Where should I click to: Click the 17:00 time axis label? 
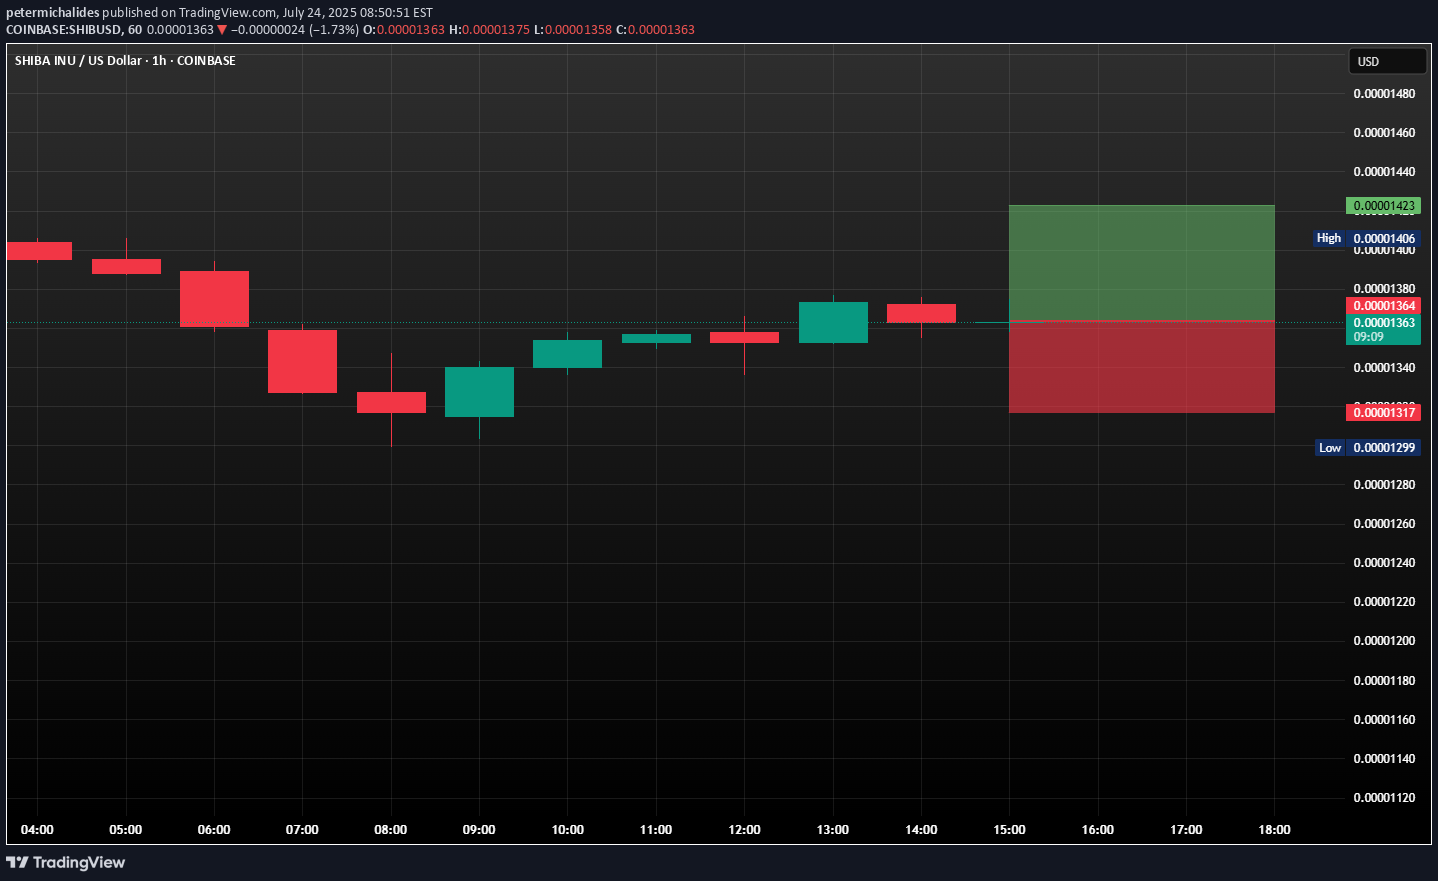click(x=1186, y=830)
